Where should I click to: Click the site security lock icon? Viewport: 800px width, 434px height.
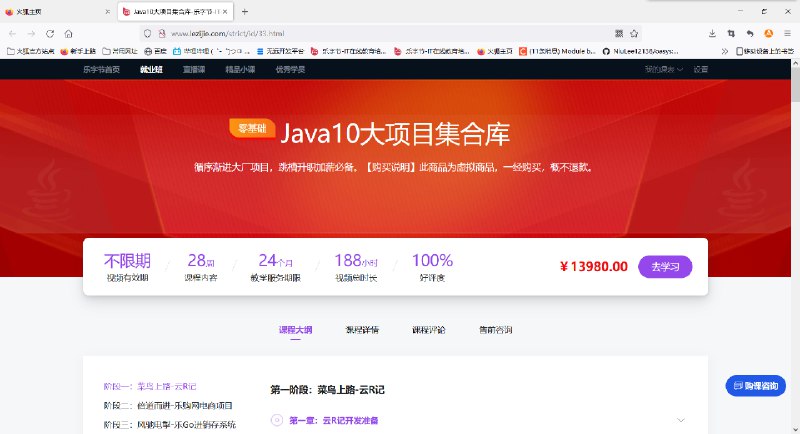click(x=162, y=34)
